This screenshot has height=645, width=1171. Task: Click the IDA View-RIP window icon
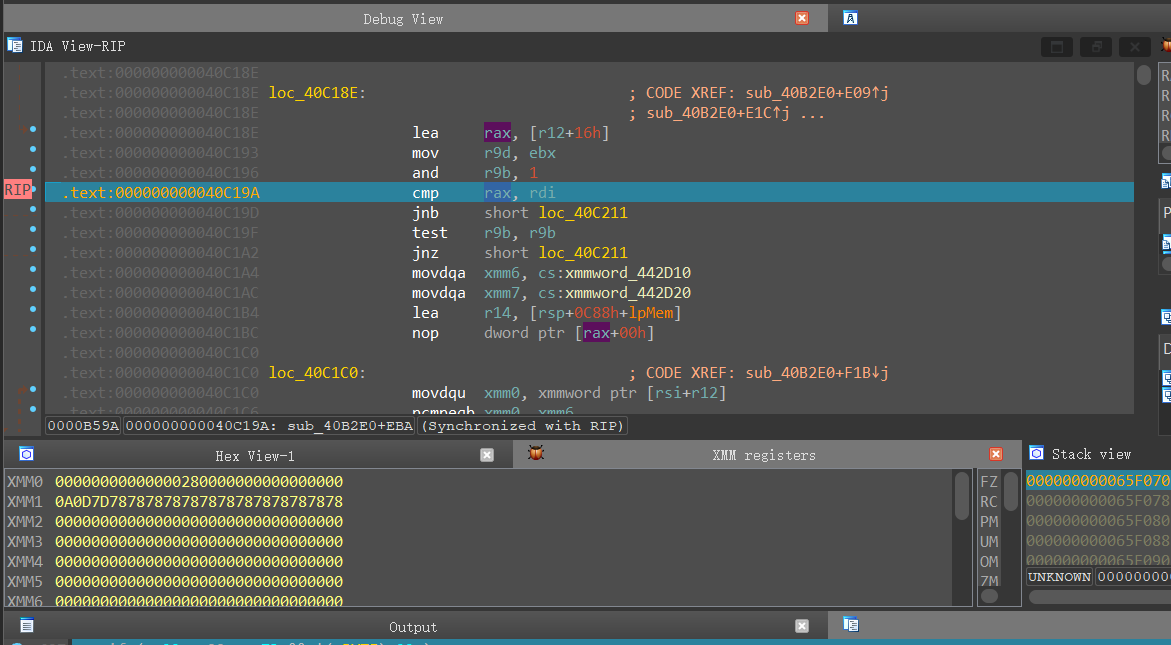tap(15, 46)
